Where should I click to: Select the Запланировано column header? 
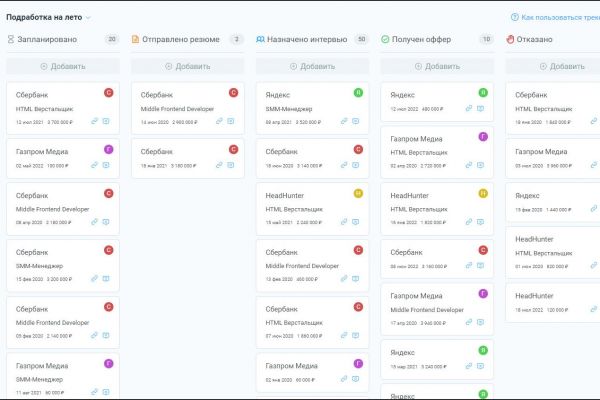pyautogui.click(x=47, y=39)
